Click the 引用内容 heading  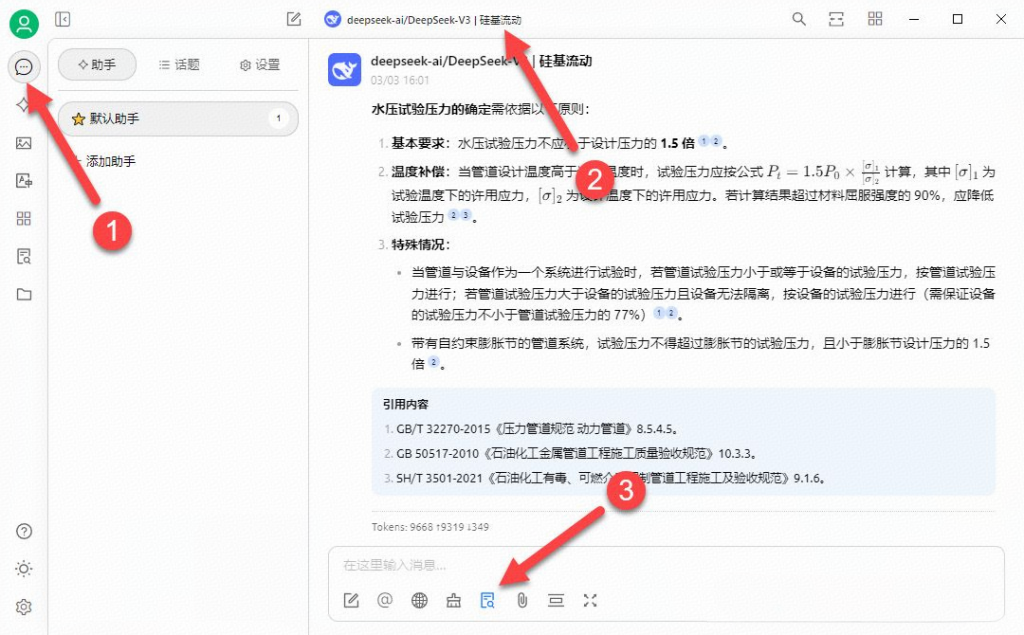(x=406, y=404)
